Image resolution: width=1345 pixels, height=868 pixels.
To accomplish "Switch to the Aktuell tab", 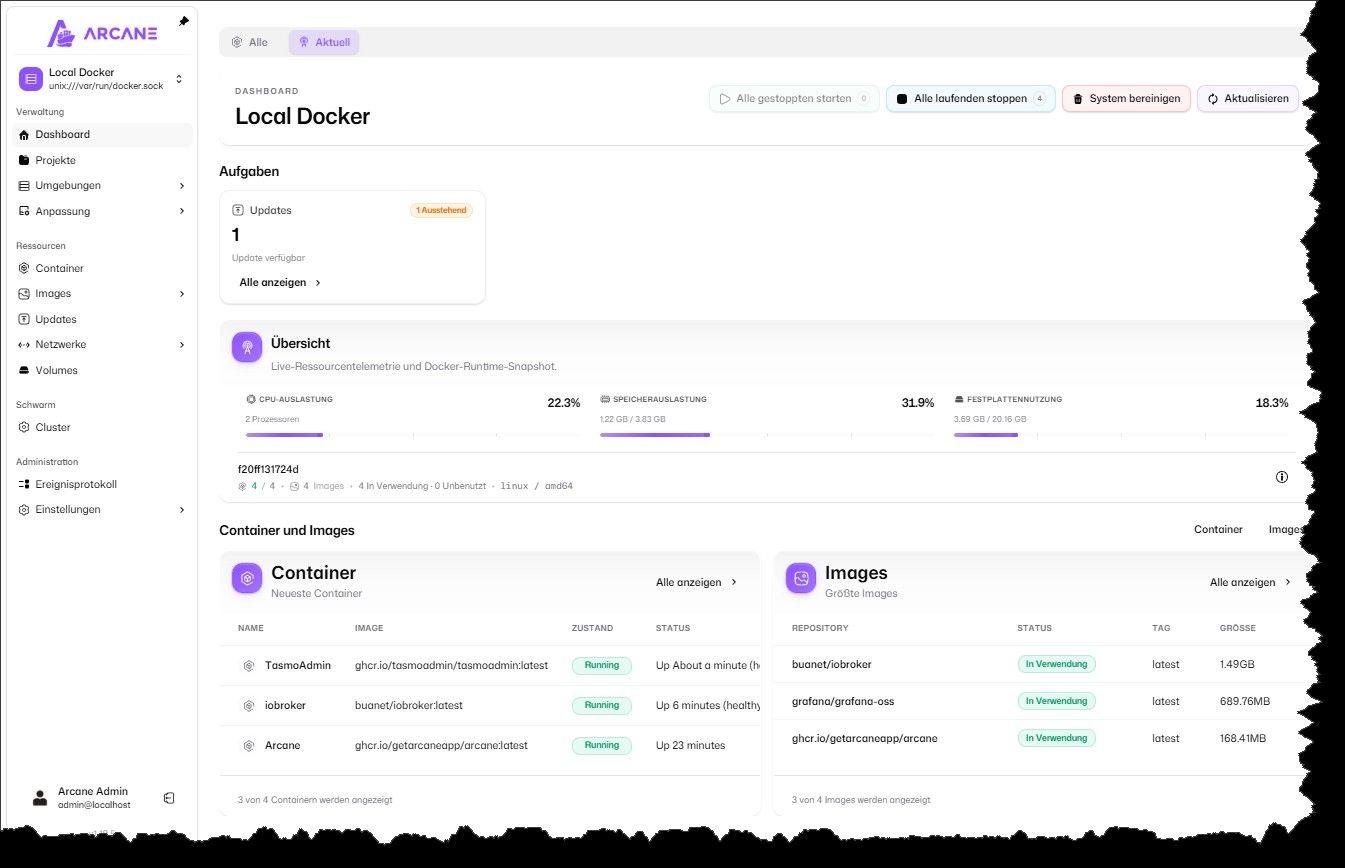I will pos(324,42).
